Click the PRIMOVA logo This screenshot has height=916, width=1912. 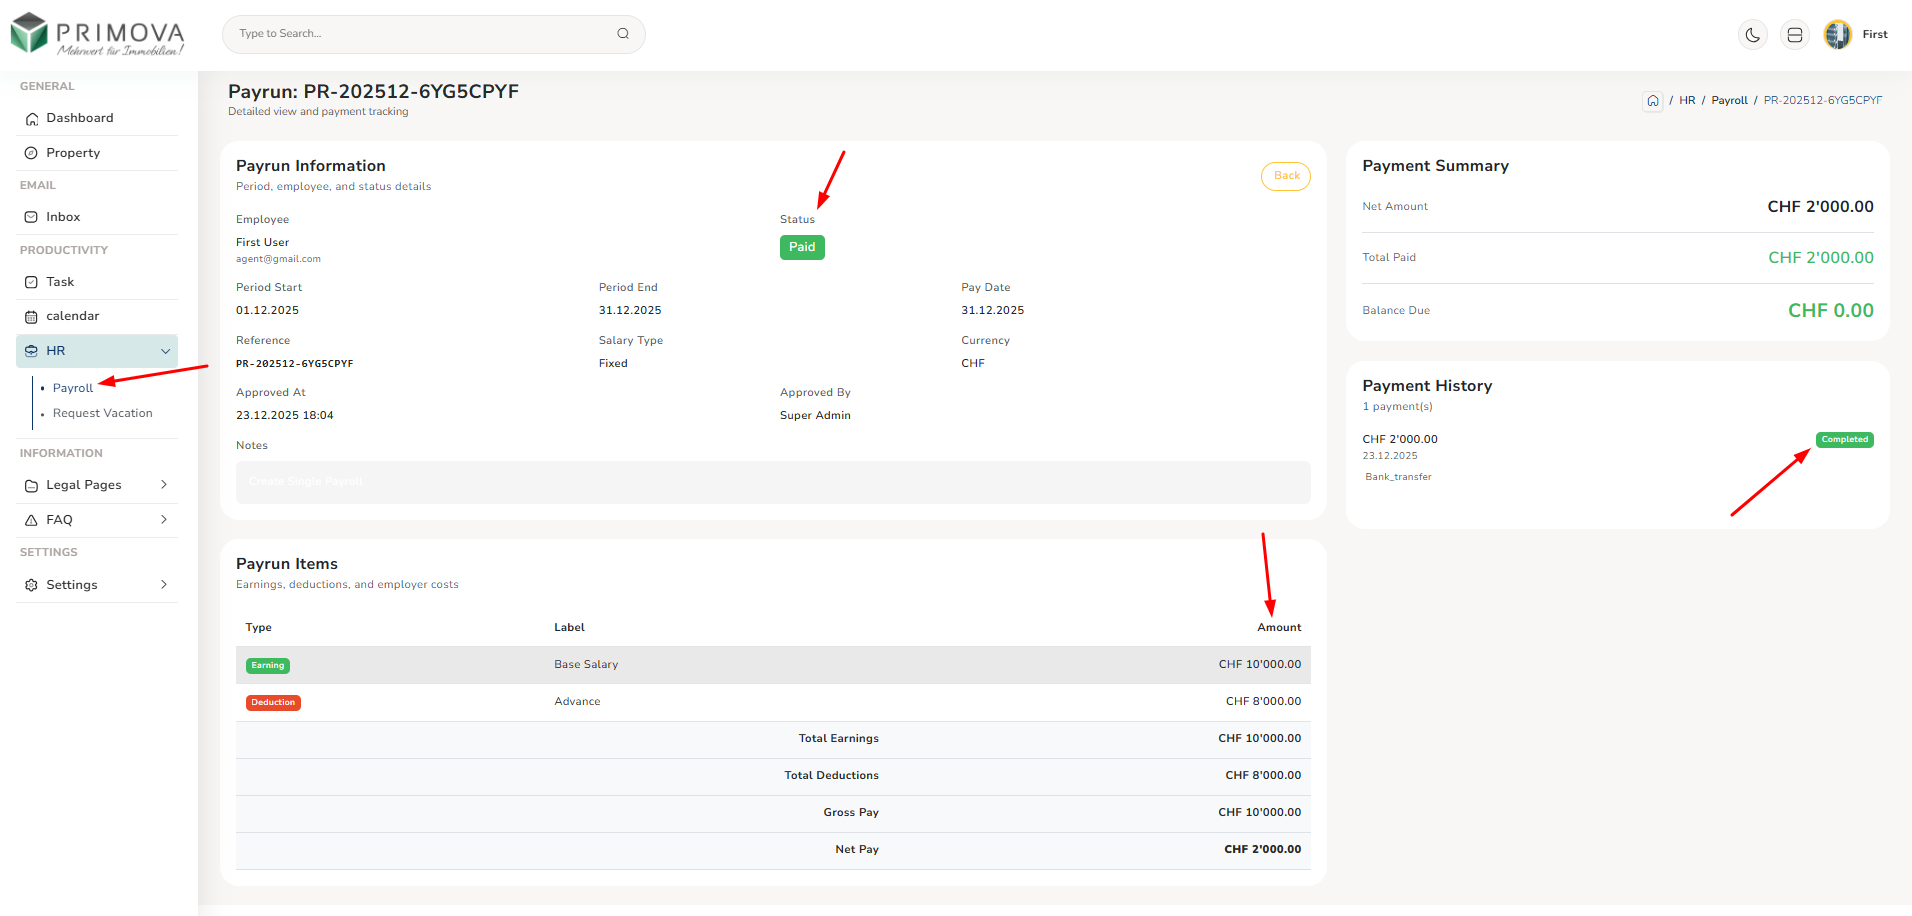(x=98, y=35)
